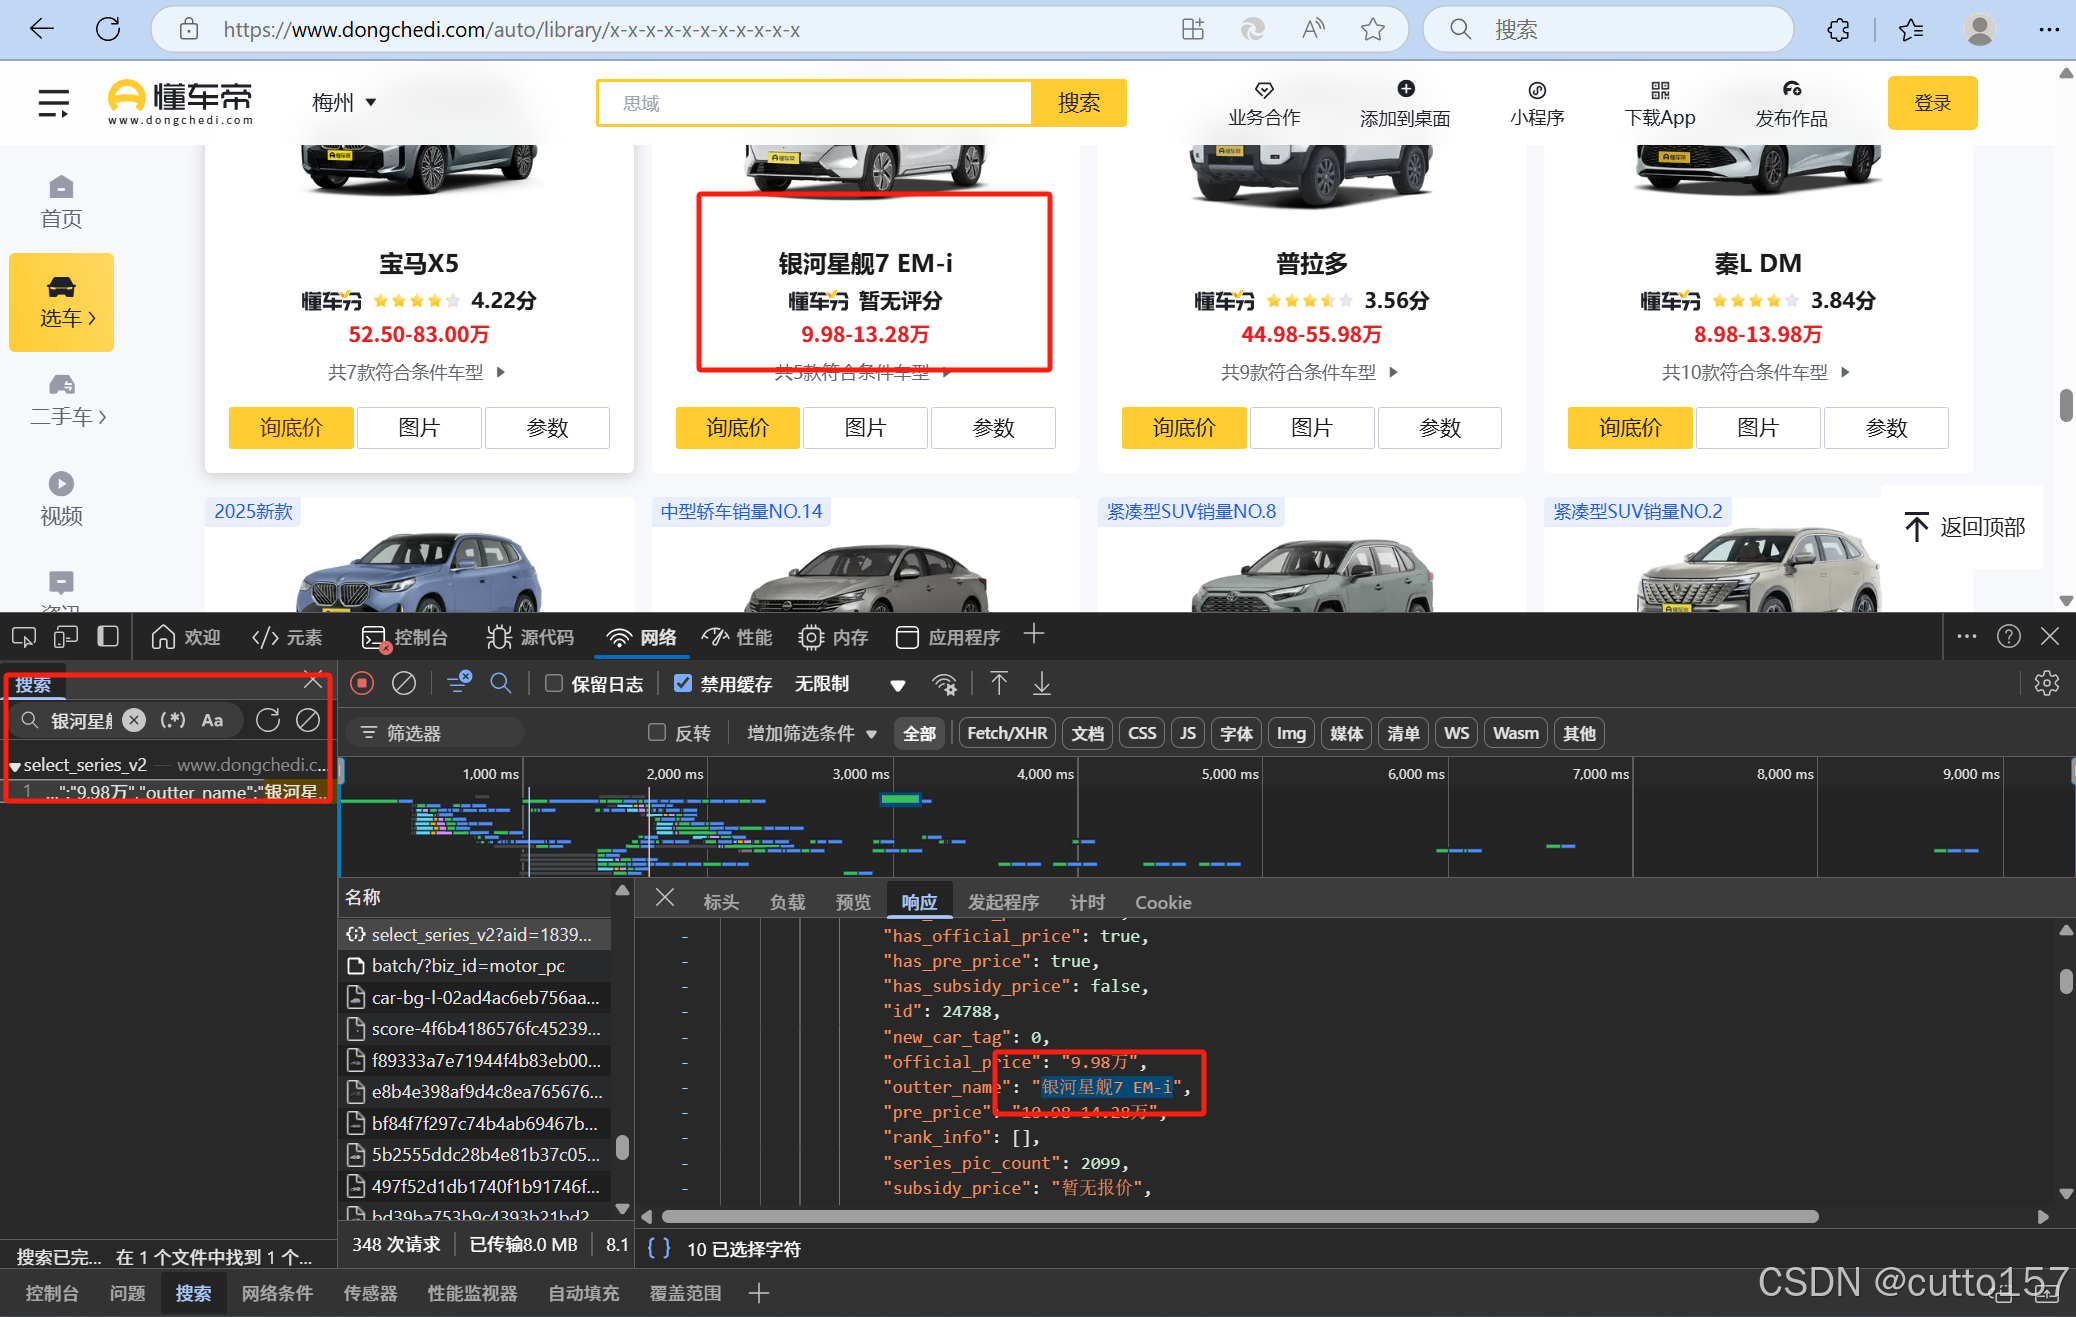Viewport: 2076px width, 1317px height.
Task: Open the 控制台 DevTools tab
Action: tap(405, 637)
